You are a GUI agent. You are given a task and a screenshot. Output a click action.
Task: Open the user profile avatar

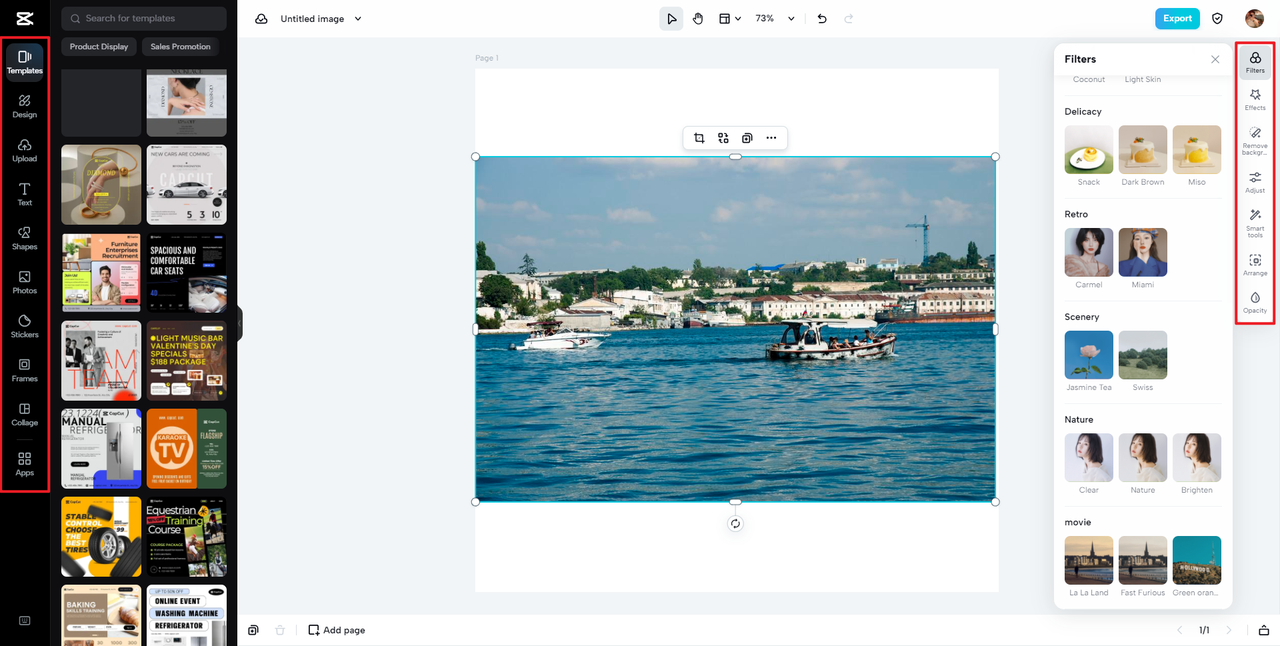[x=1254, y=18]
